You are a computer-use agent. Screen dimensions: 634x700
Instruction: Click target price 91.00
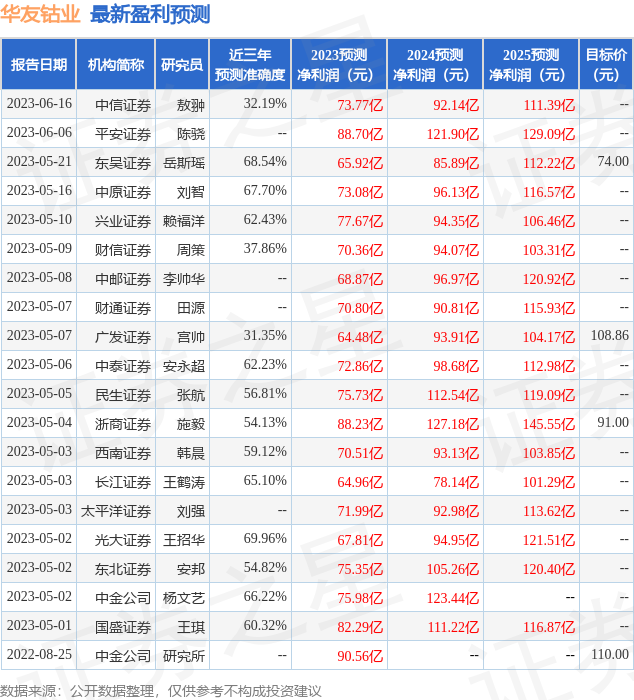click(613, 423)
